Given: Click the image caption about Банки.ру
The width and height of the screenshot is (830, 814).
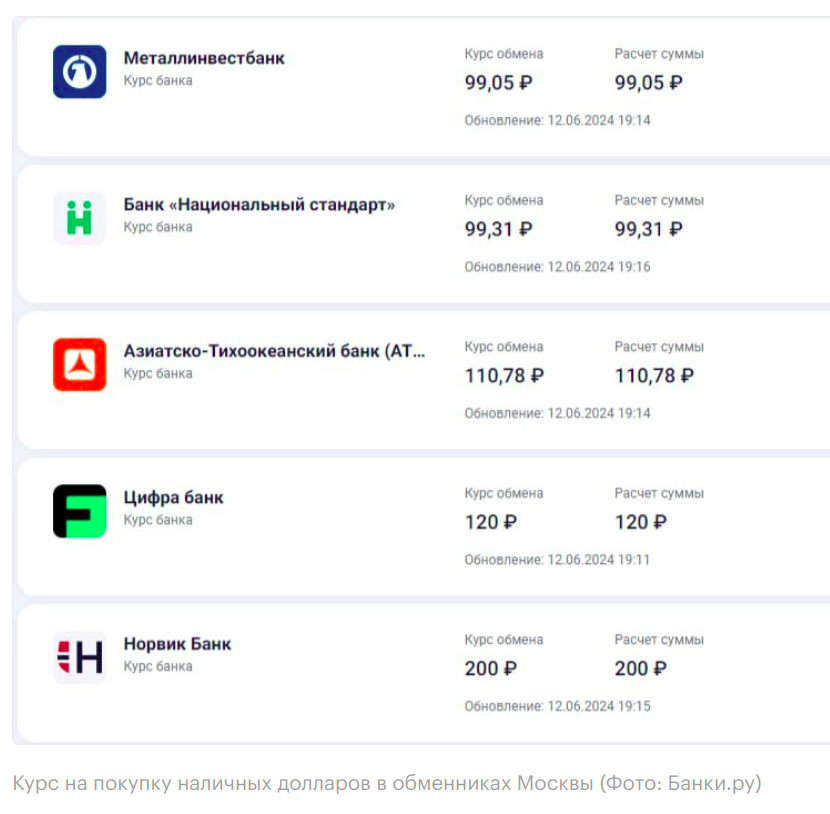Looking at the screenshot, I should pyautogui.click(x=387, y=783).
